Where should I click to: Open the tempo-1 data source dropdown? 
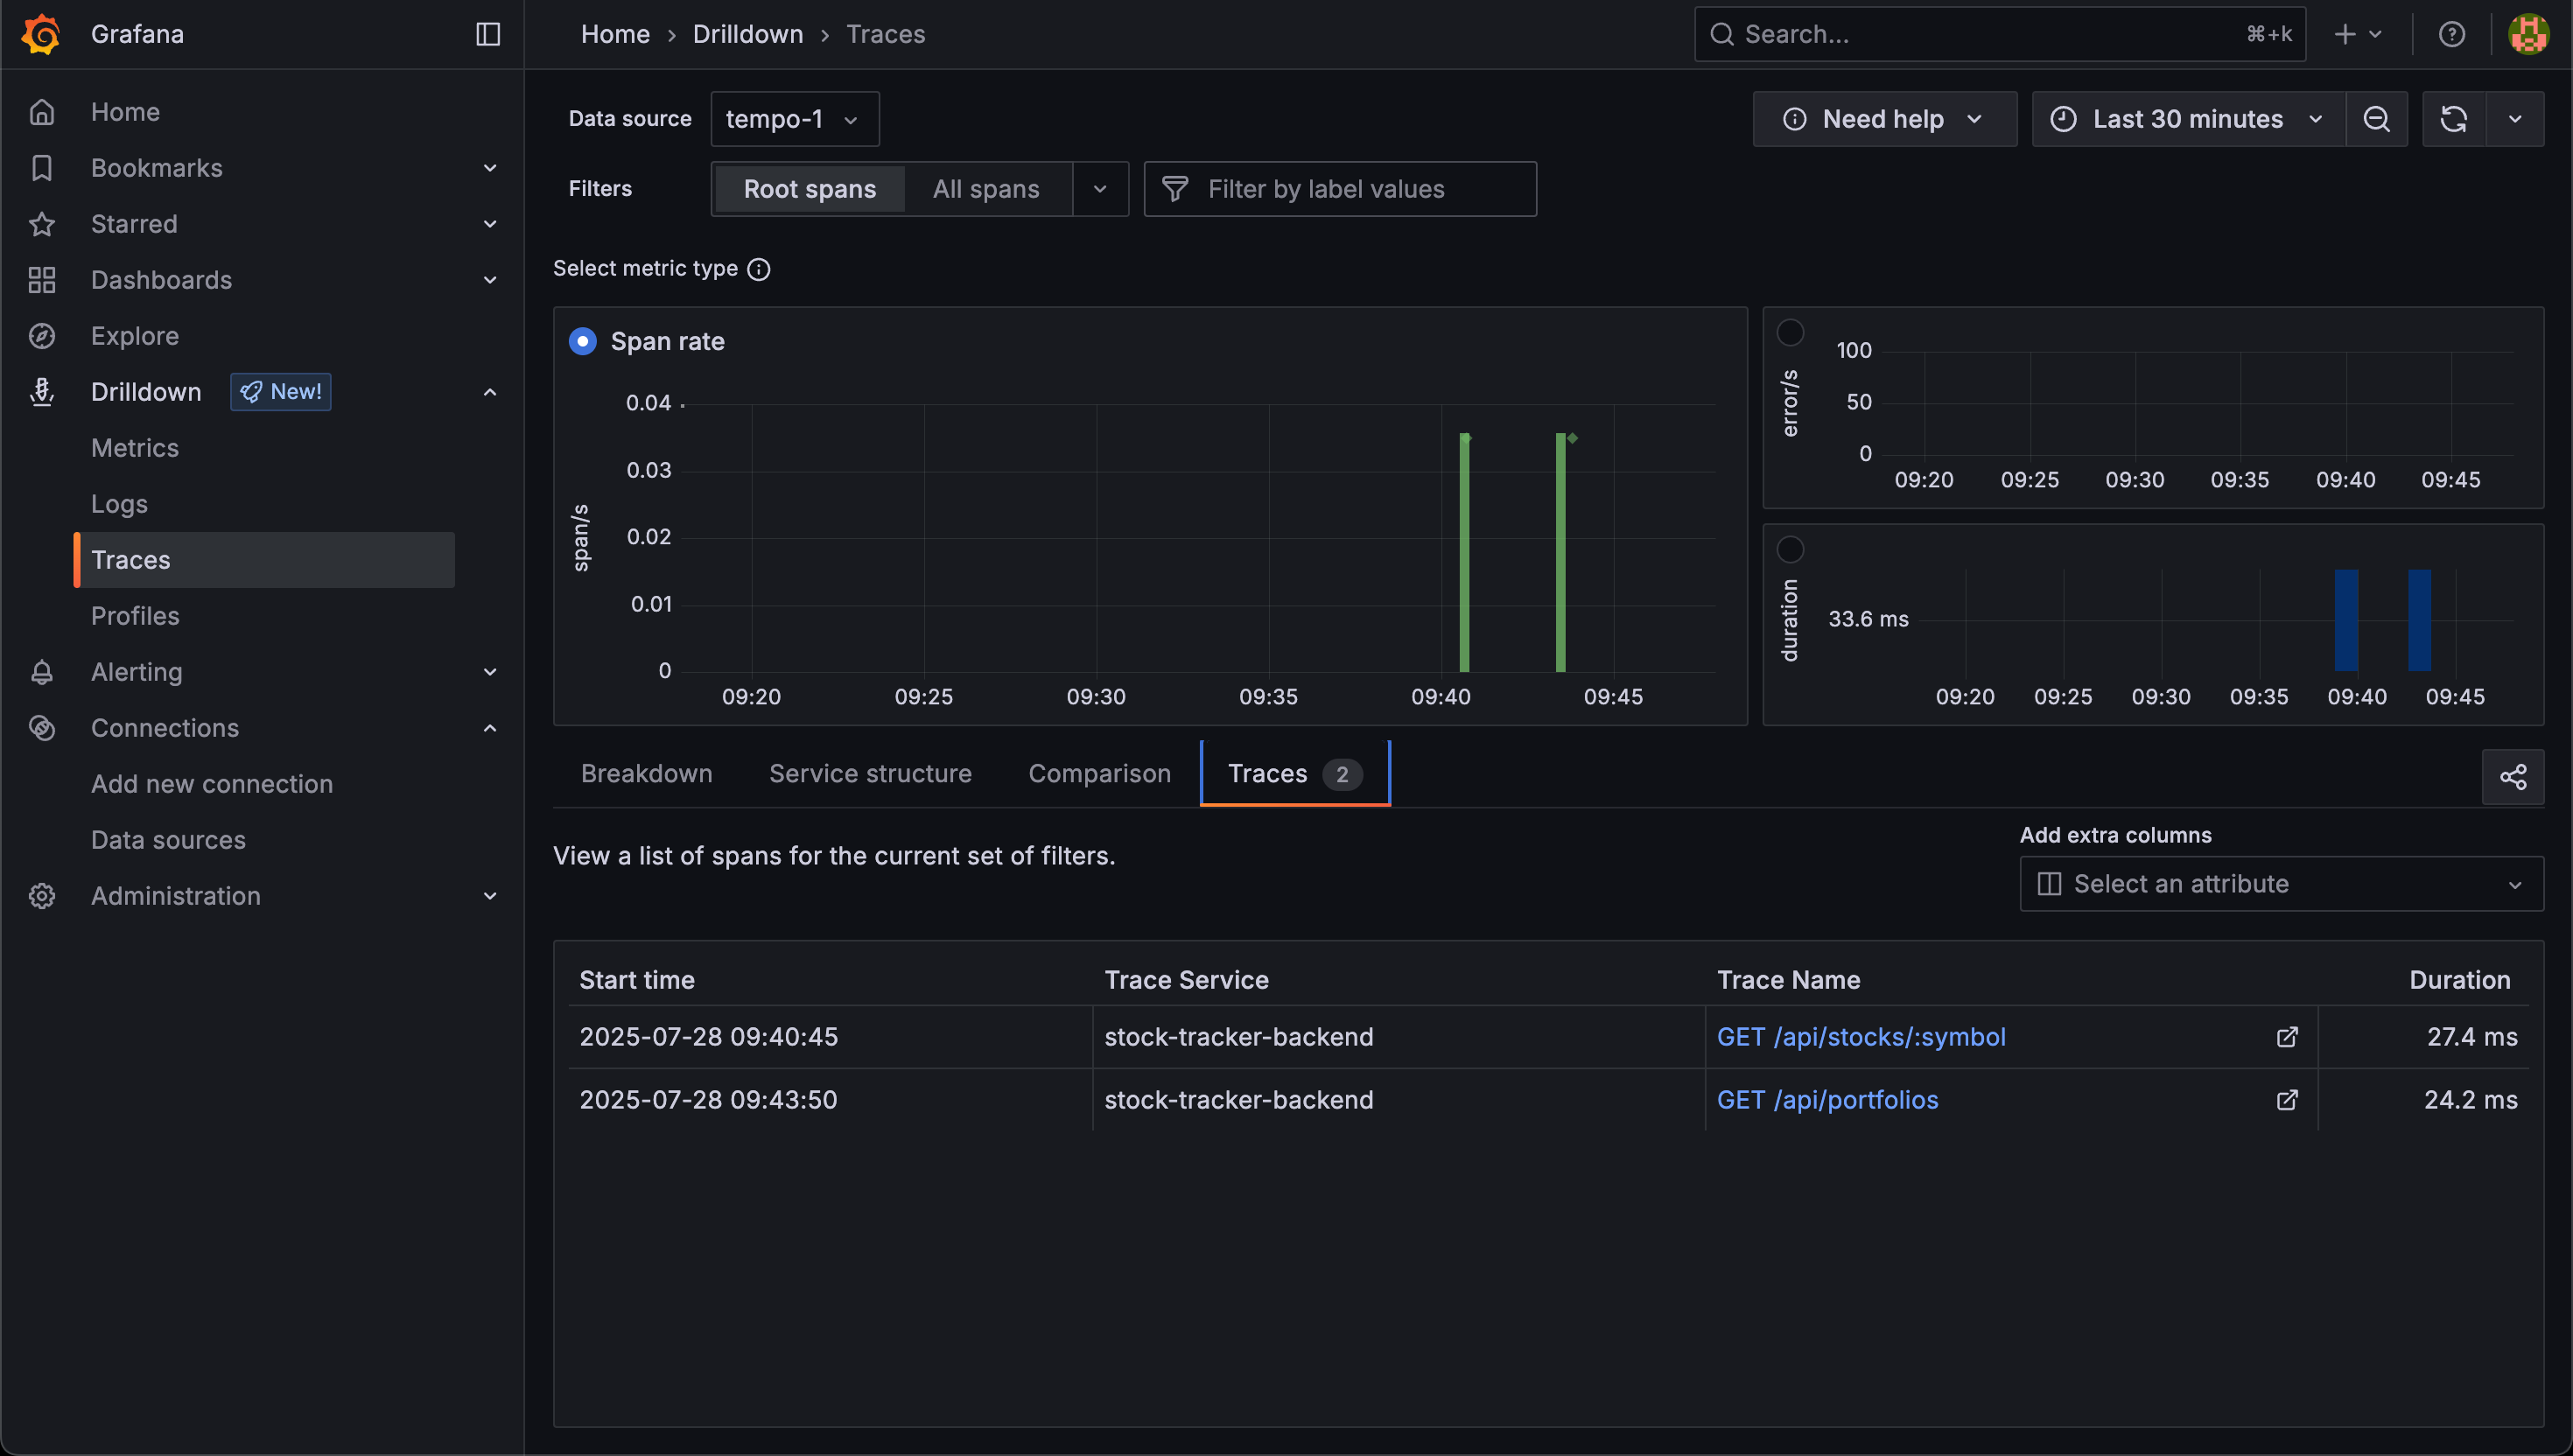(x=795, y=119)
